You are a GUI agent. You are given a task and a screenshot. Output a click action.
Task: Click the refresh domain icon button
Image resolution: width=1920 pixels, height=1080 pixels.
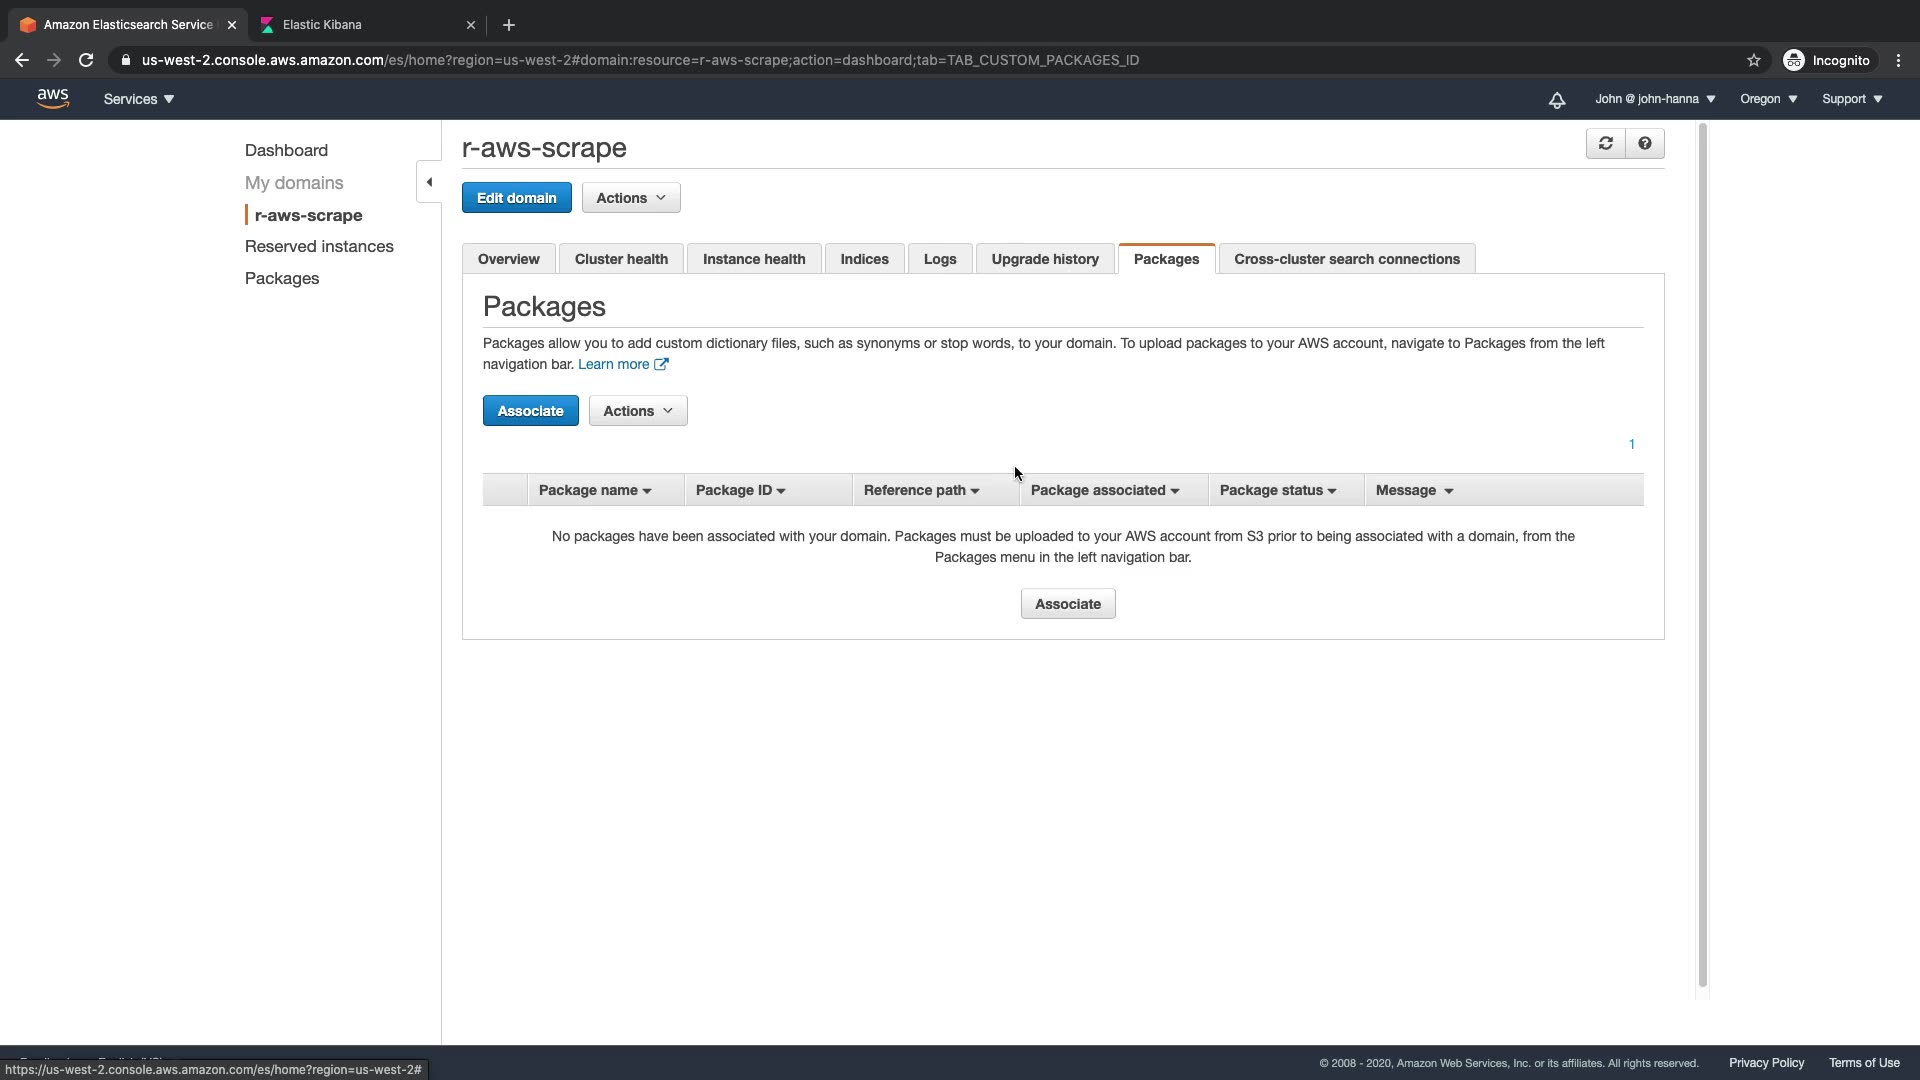click(1606, 144)
